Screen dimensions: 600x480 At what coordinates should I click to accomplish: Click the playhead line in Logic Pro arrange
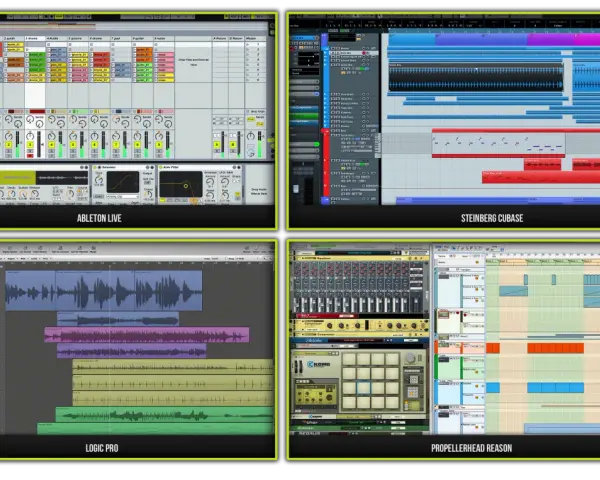pyautogui.click(x=109, y=346)
